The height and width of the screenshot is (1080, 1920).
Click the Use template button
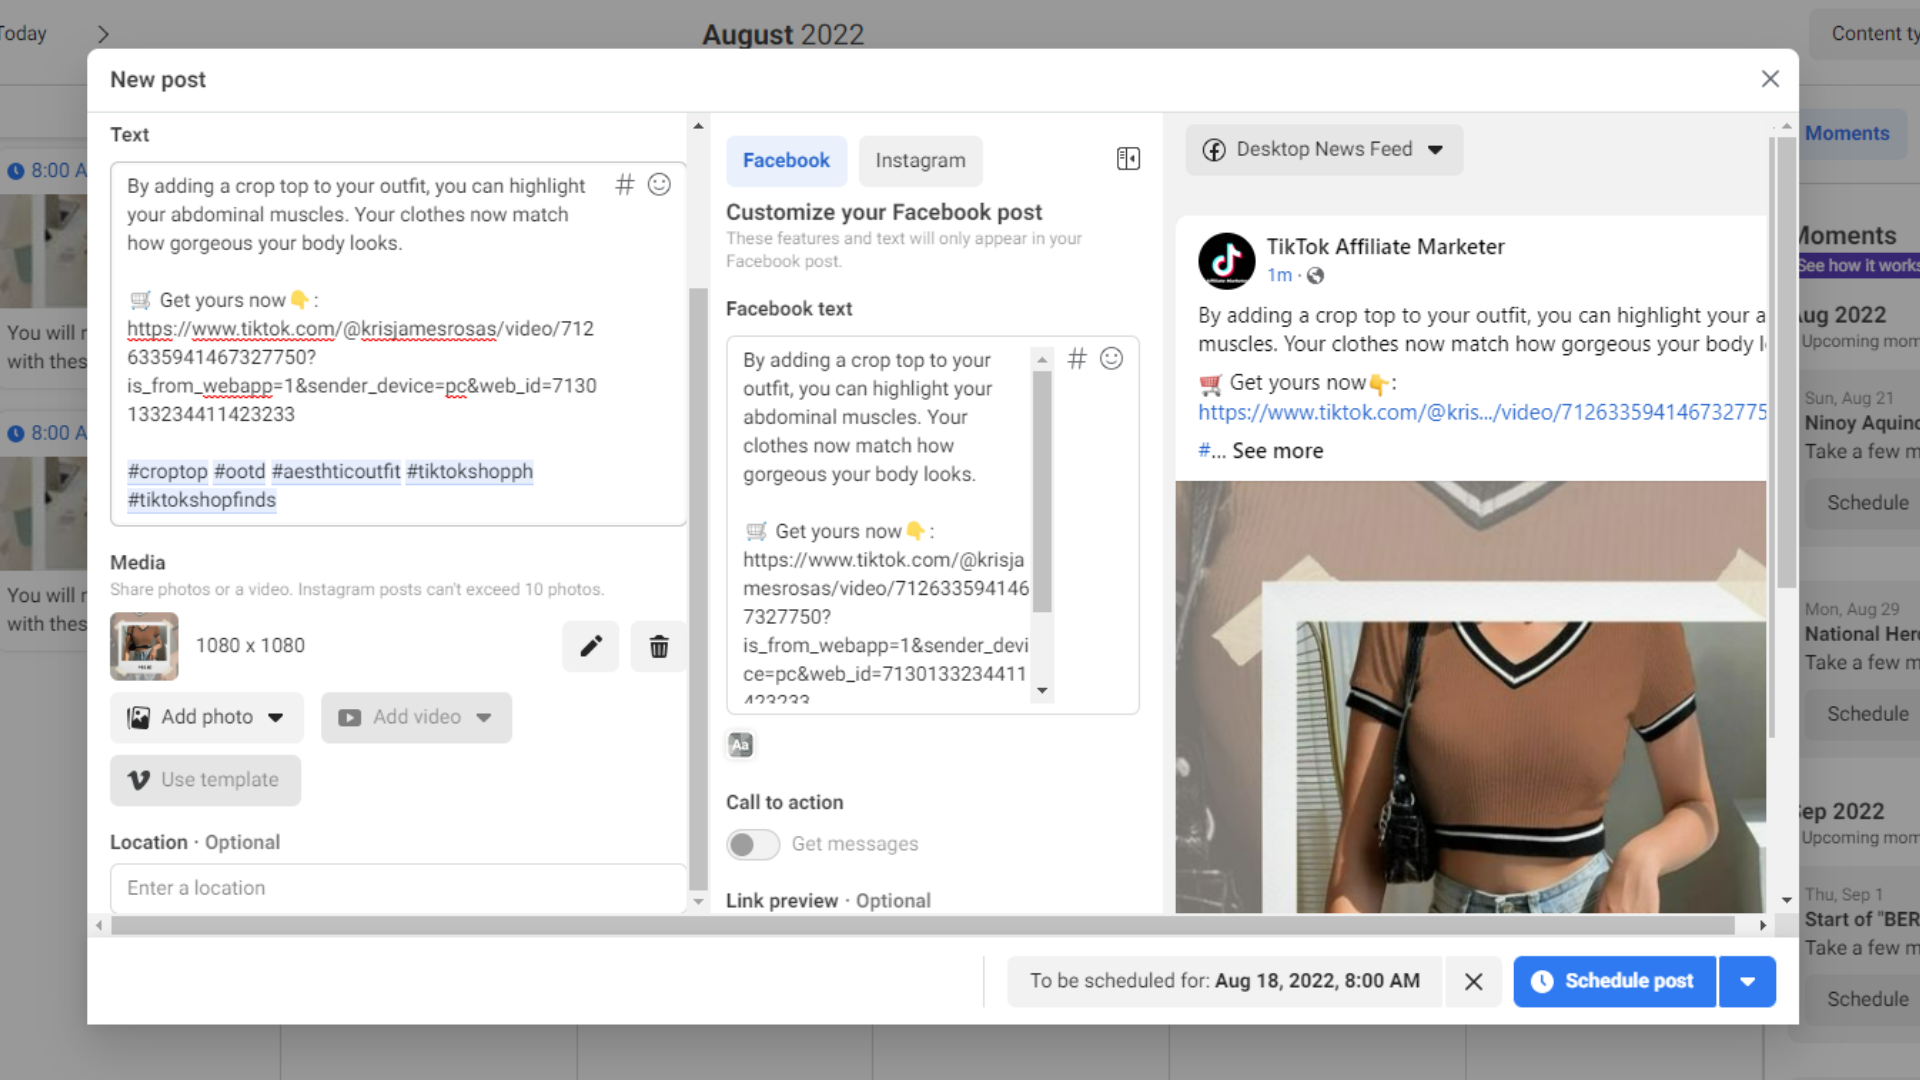point(205,780)
